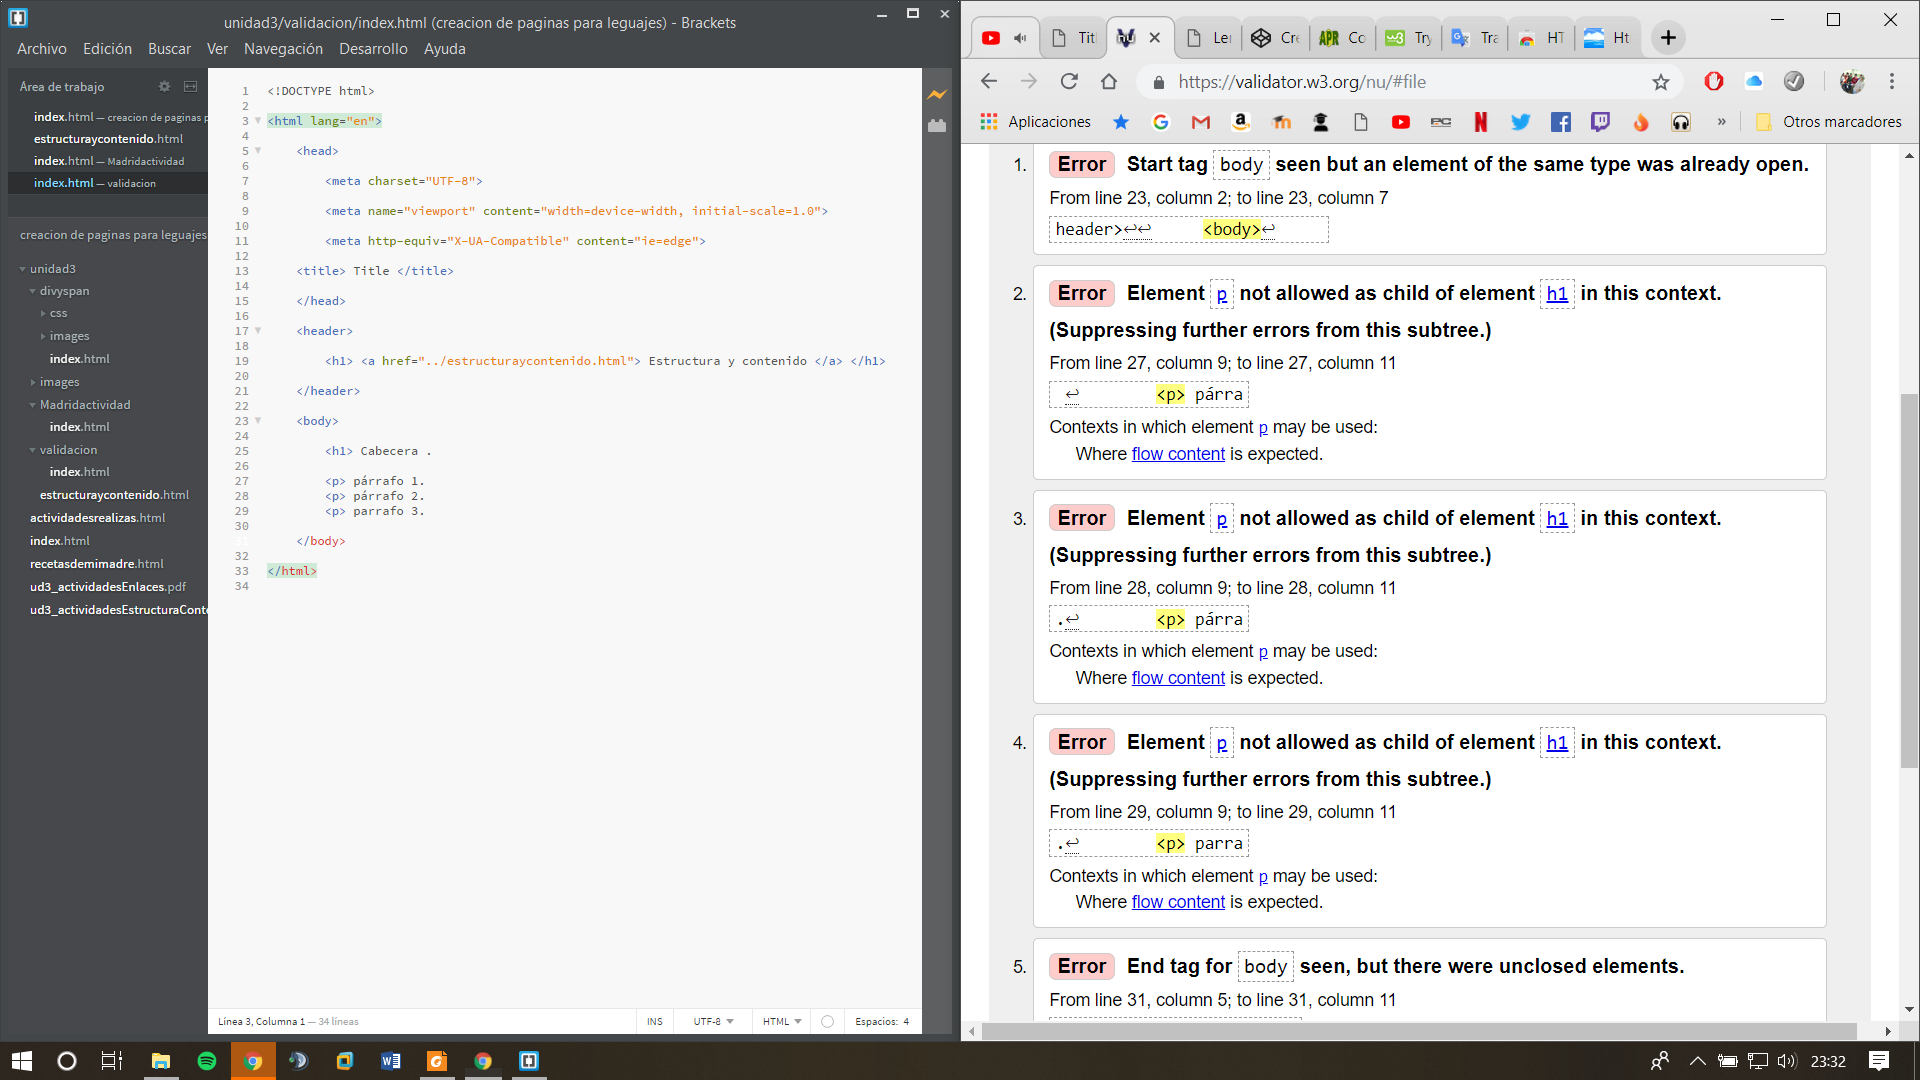Click the Chrome home button
The image size is (1920, 1080).
[1109, 82]
